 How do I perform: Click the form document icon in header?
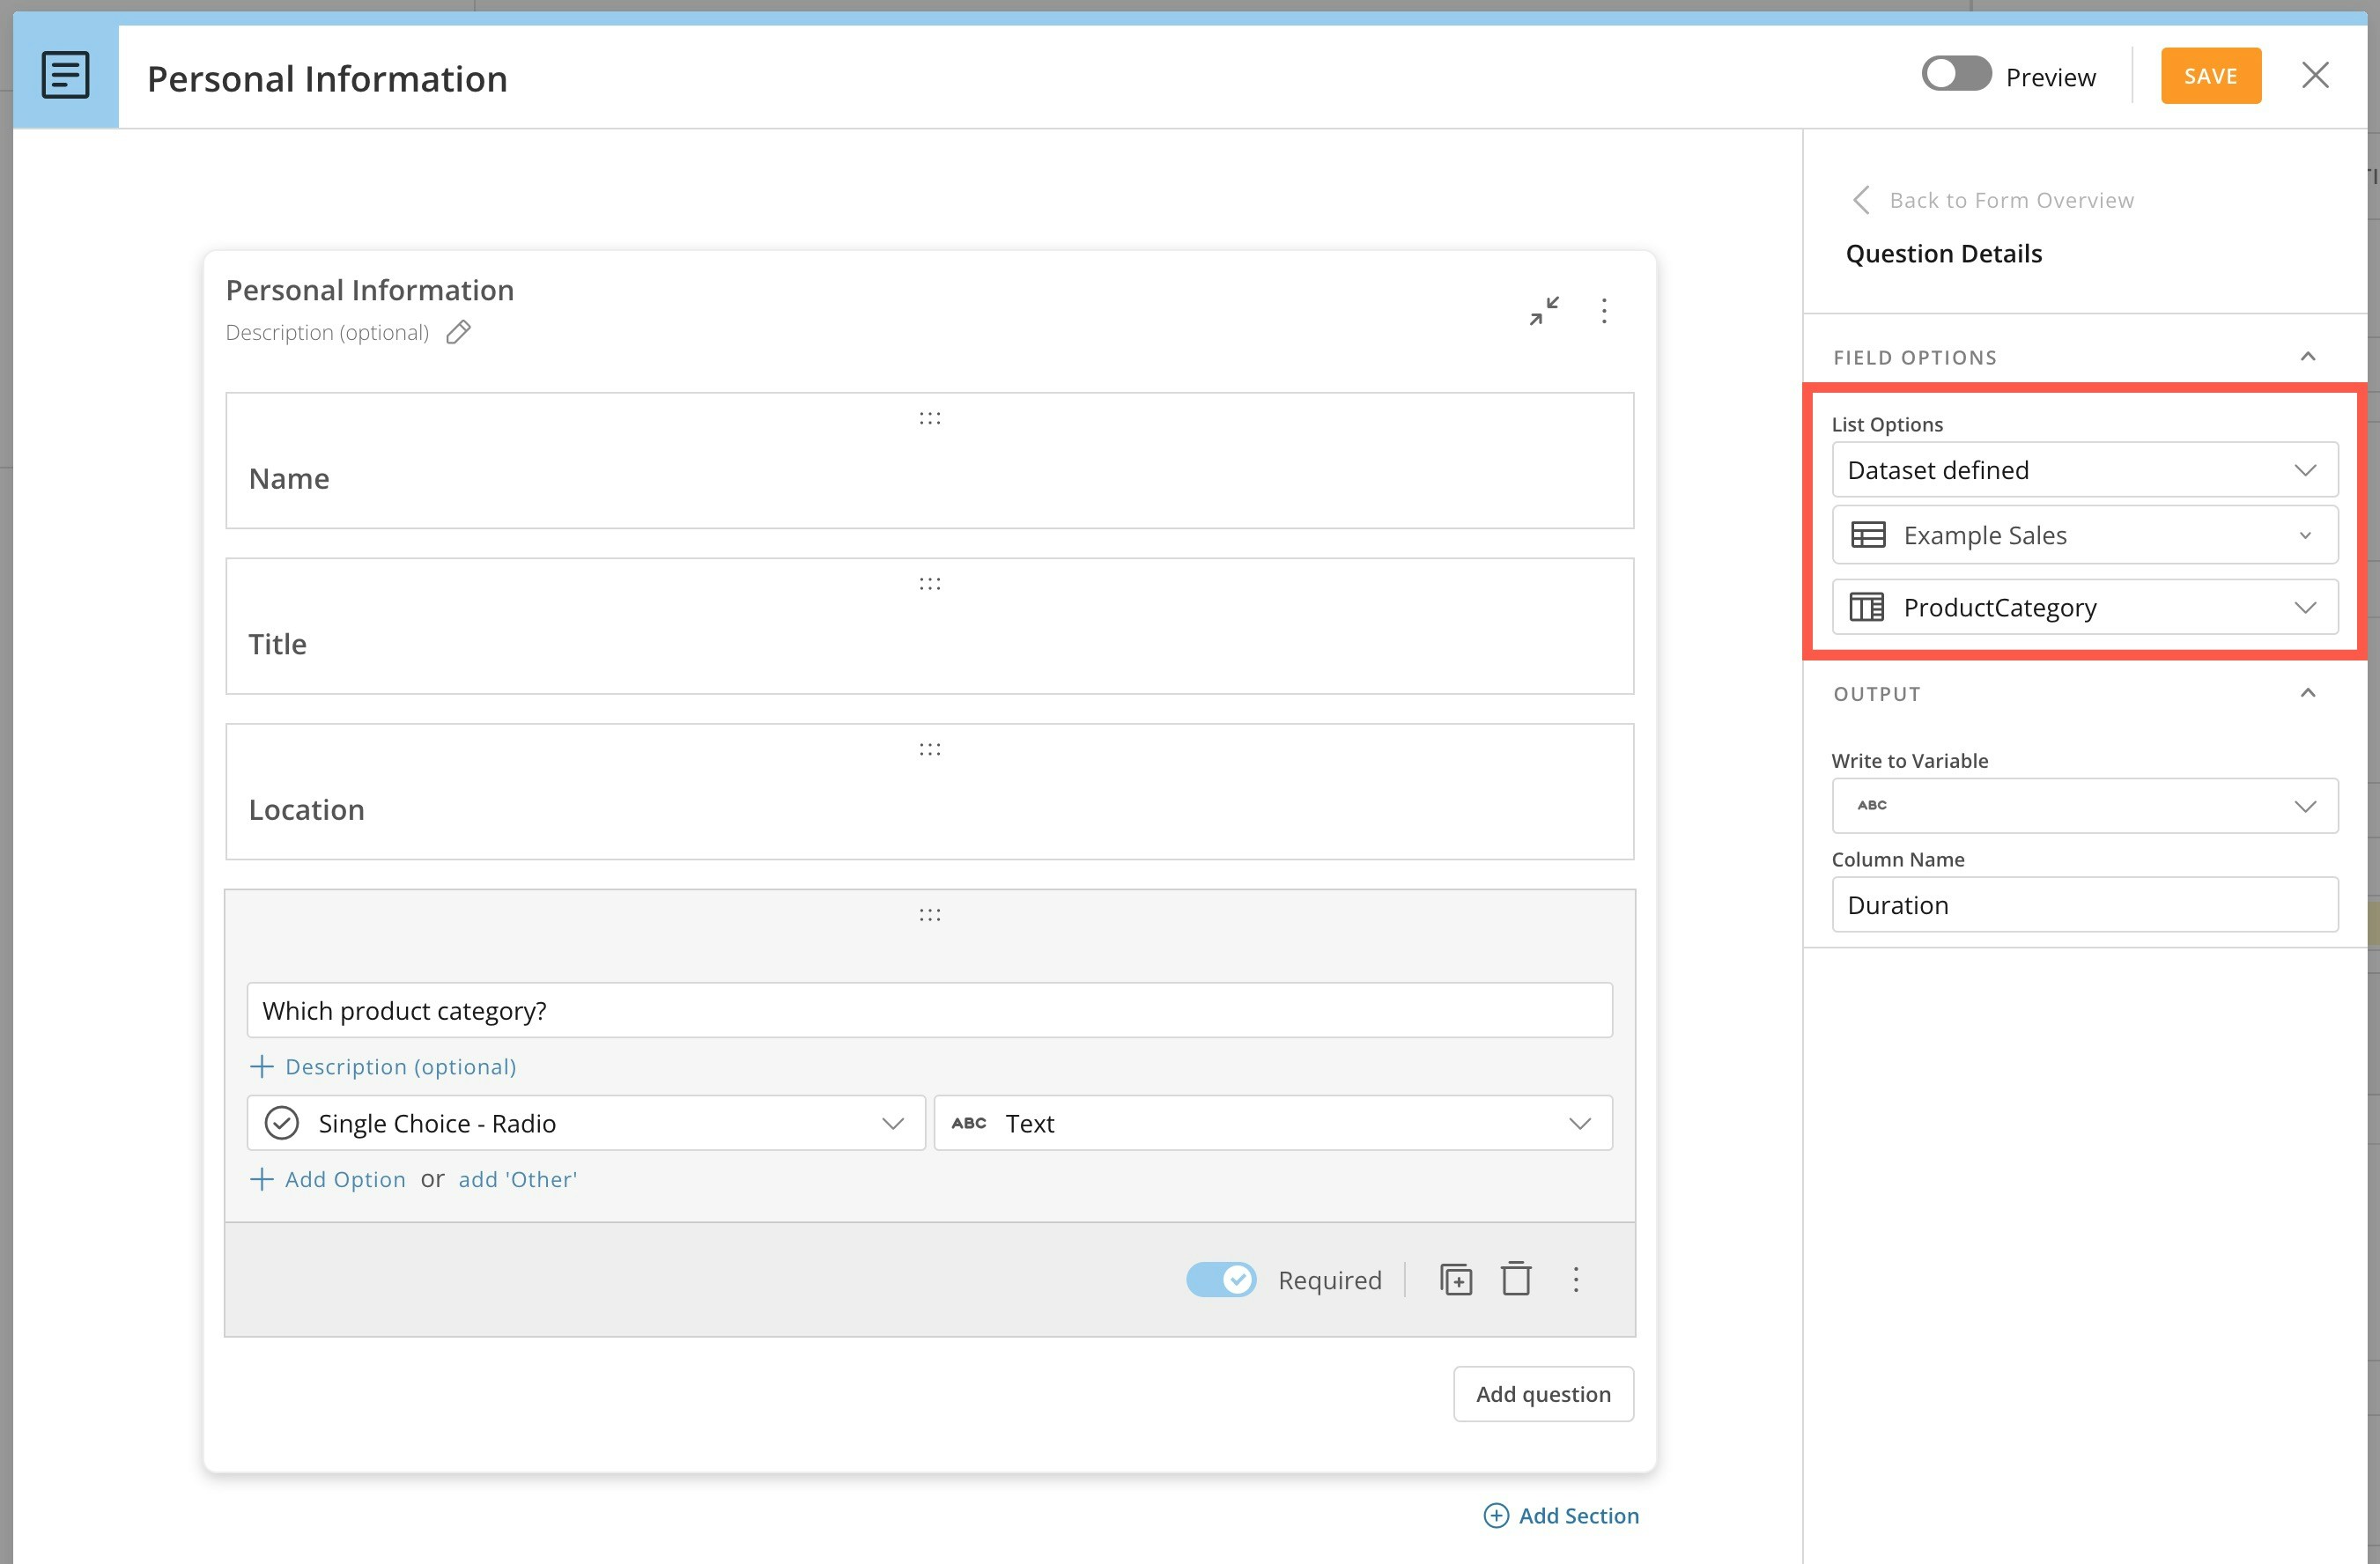click(x=65, y=76)
